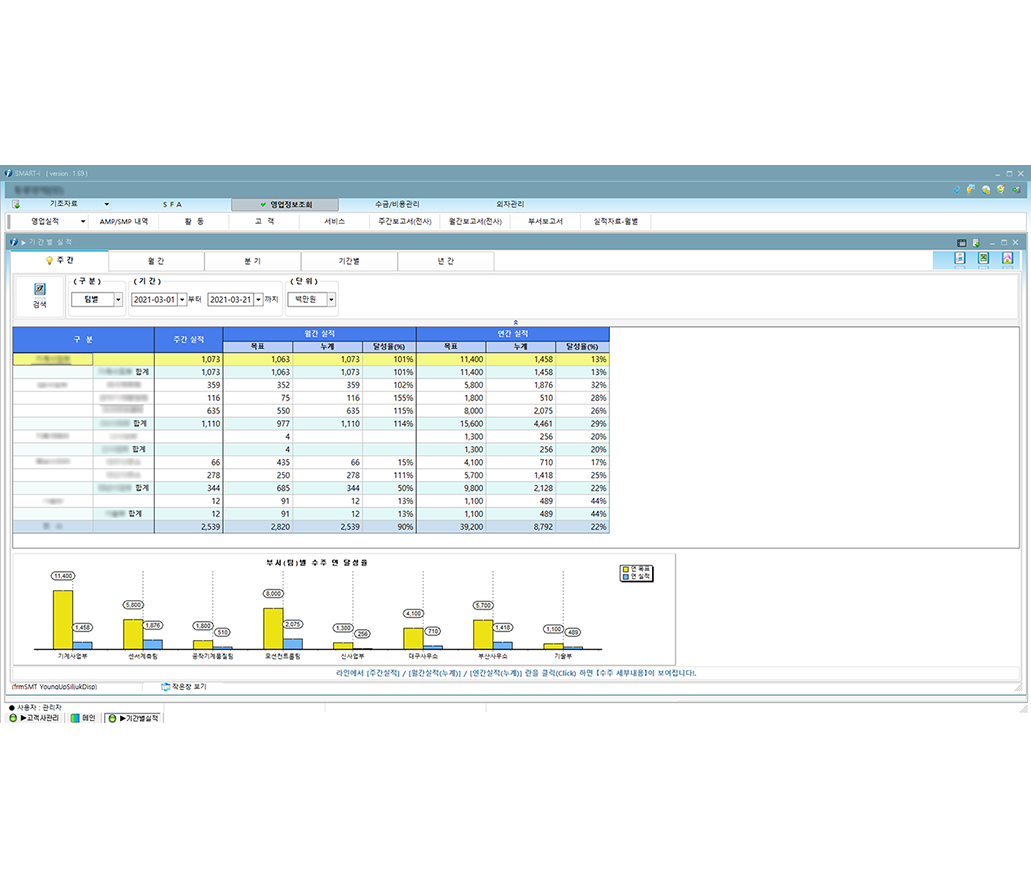This screenshot has height=889, width=1031.
Task: Click the 고객사관리 window button at bottom
Action: (34, 718)
